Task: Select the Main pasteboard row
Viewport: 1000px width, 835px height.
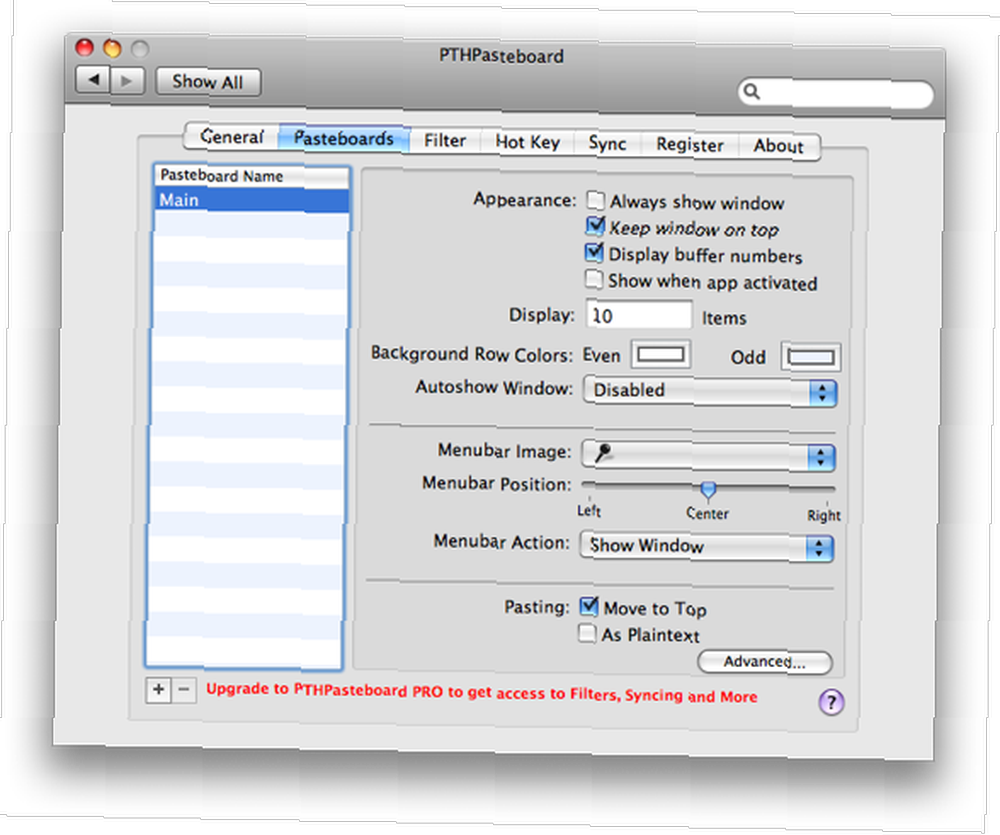Action: click(253, 200)
